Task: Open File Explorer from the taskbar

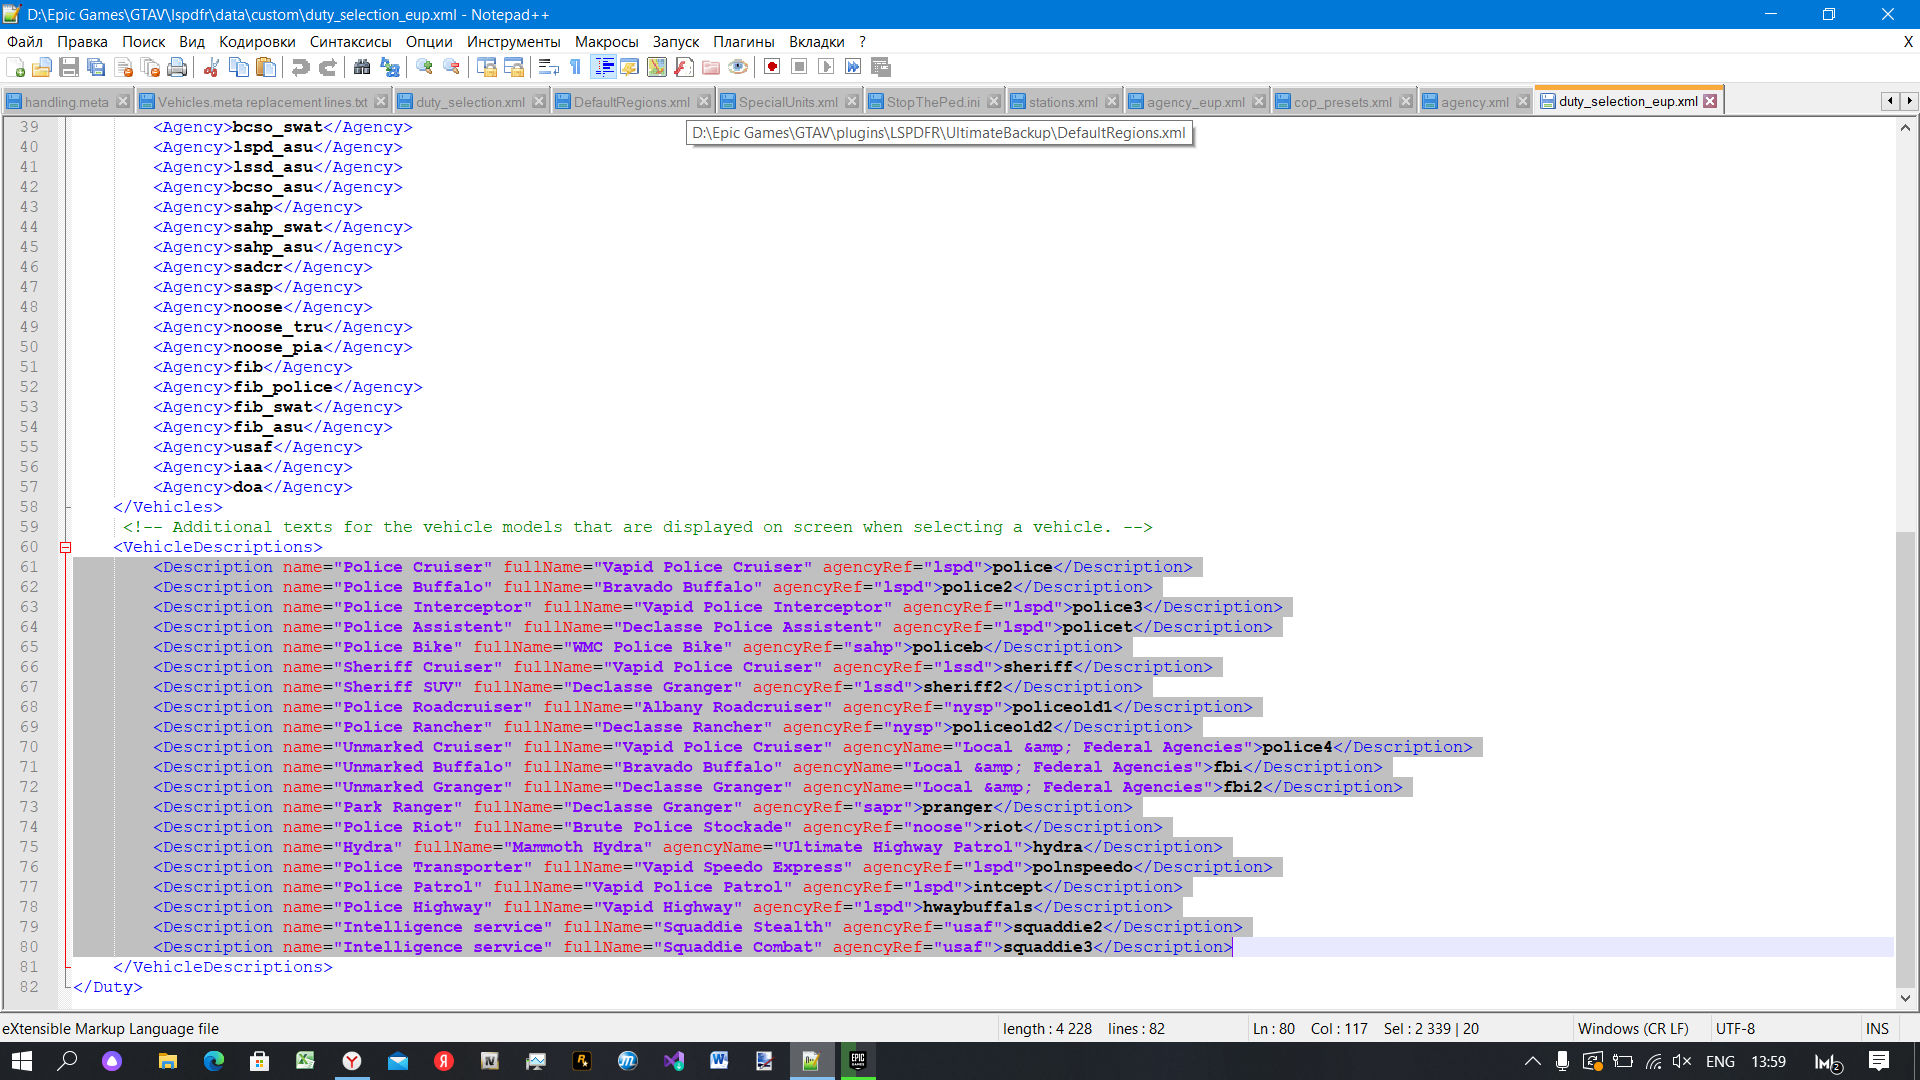Action: pos(167,1061)
